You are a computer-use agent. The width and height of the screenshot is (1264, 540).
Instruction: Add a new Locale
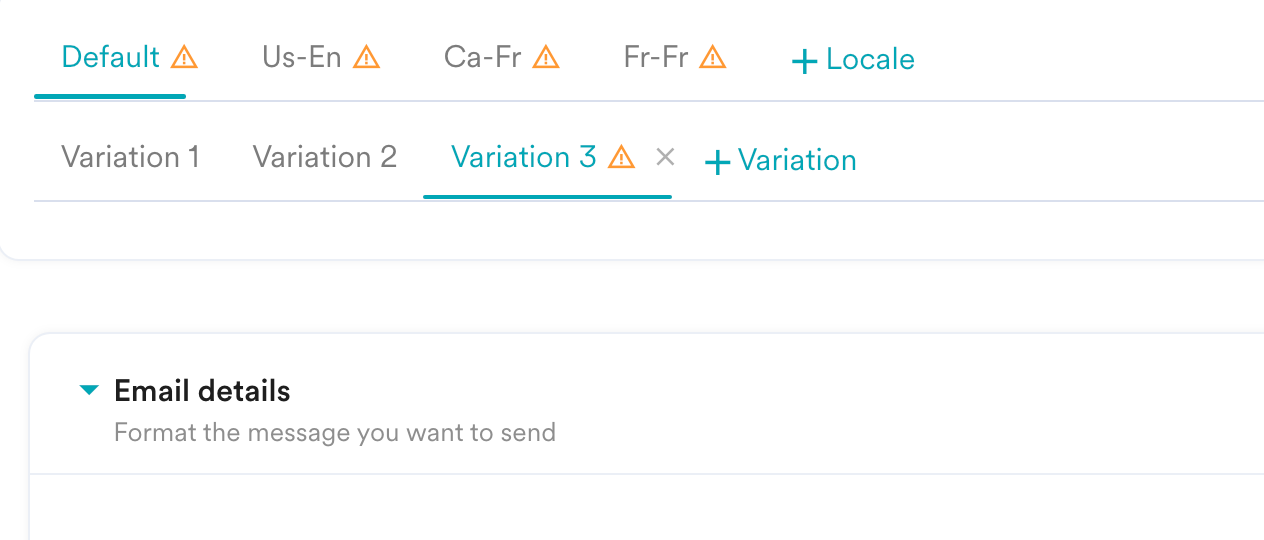click(853, 60)
